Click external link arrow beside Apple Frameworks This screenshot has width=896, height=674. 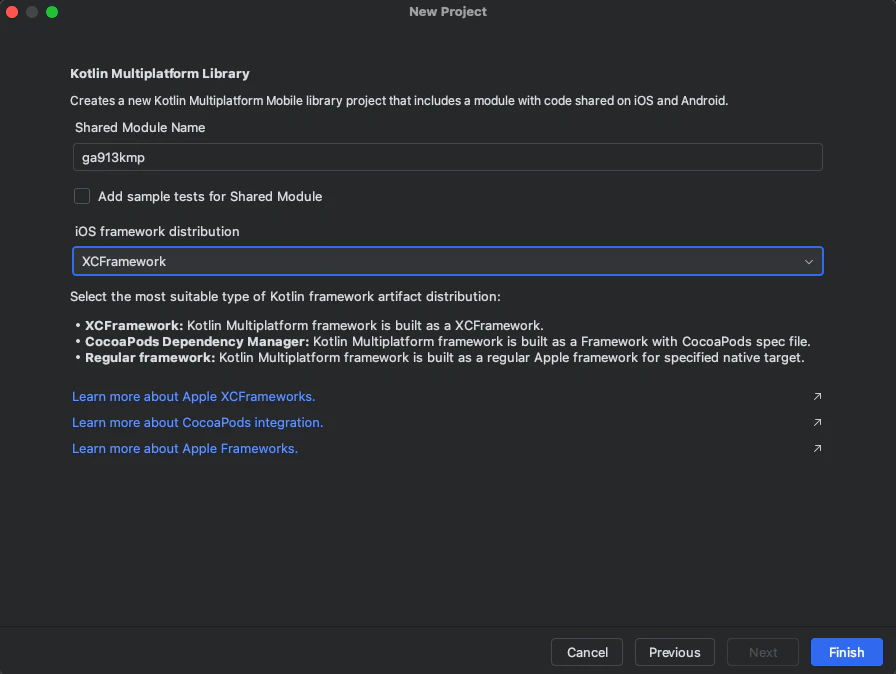click(817, 448)
